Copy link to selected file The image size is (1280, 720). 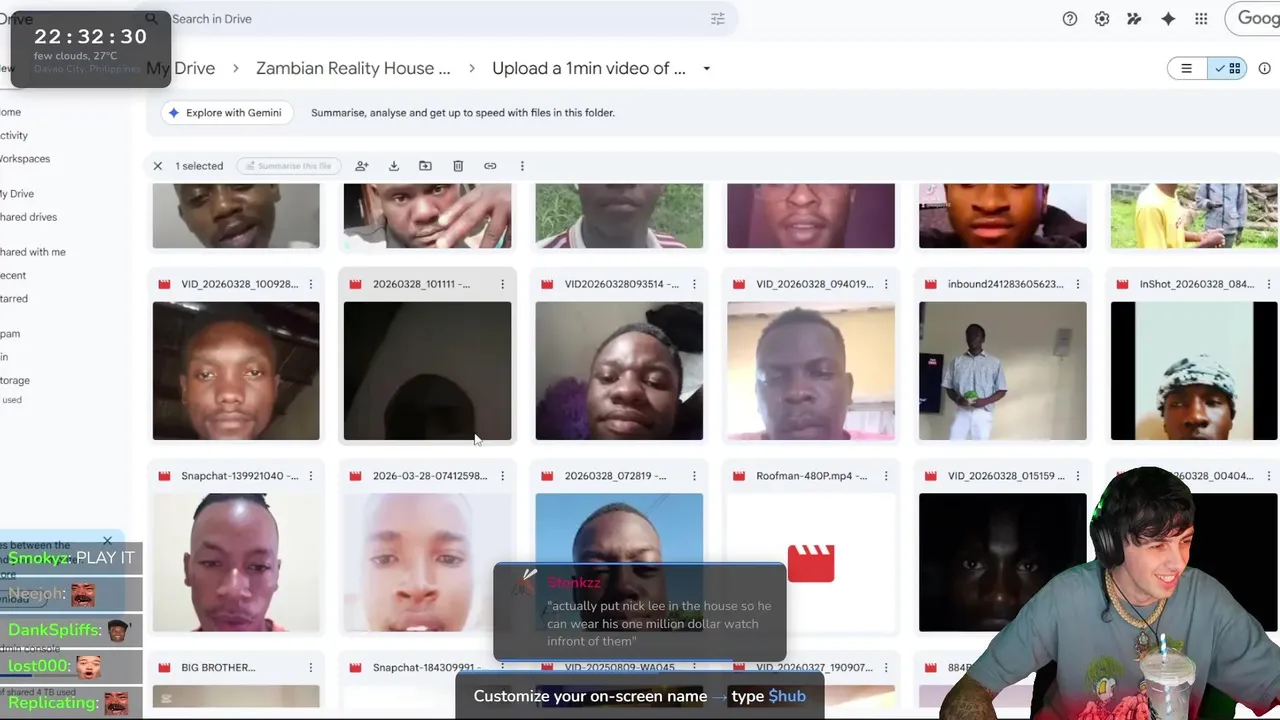(490, 166)
